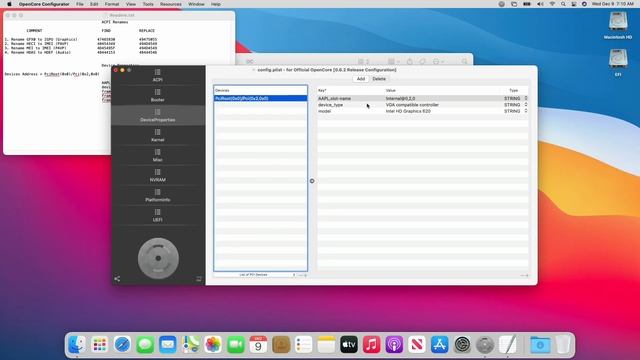Click the list icon at sidebar bottom right

(x=199, y=279)
